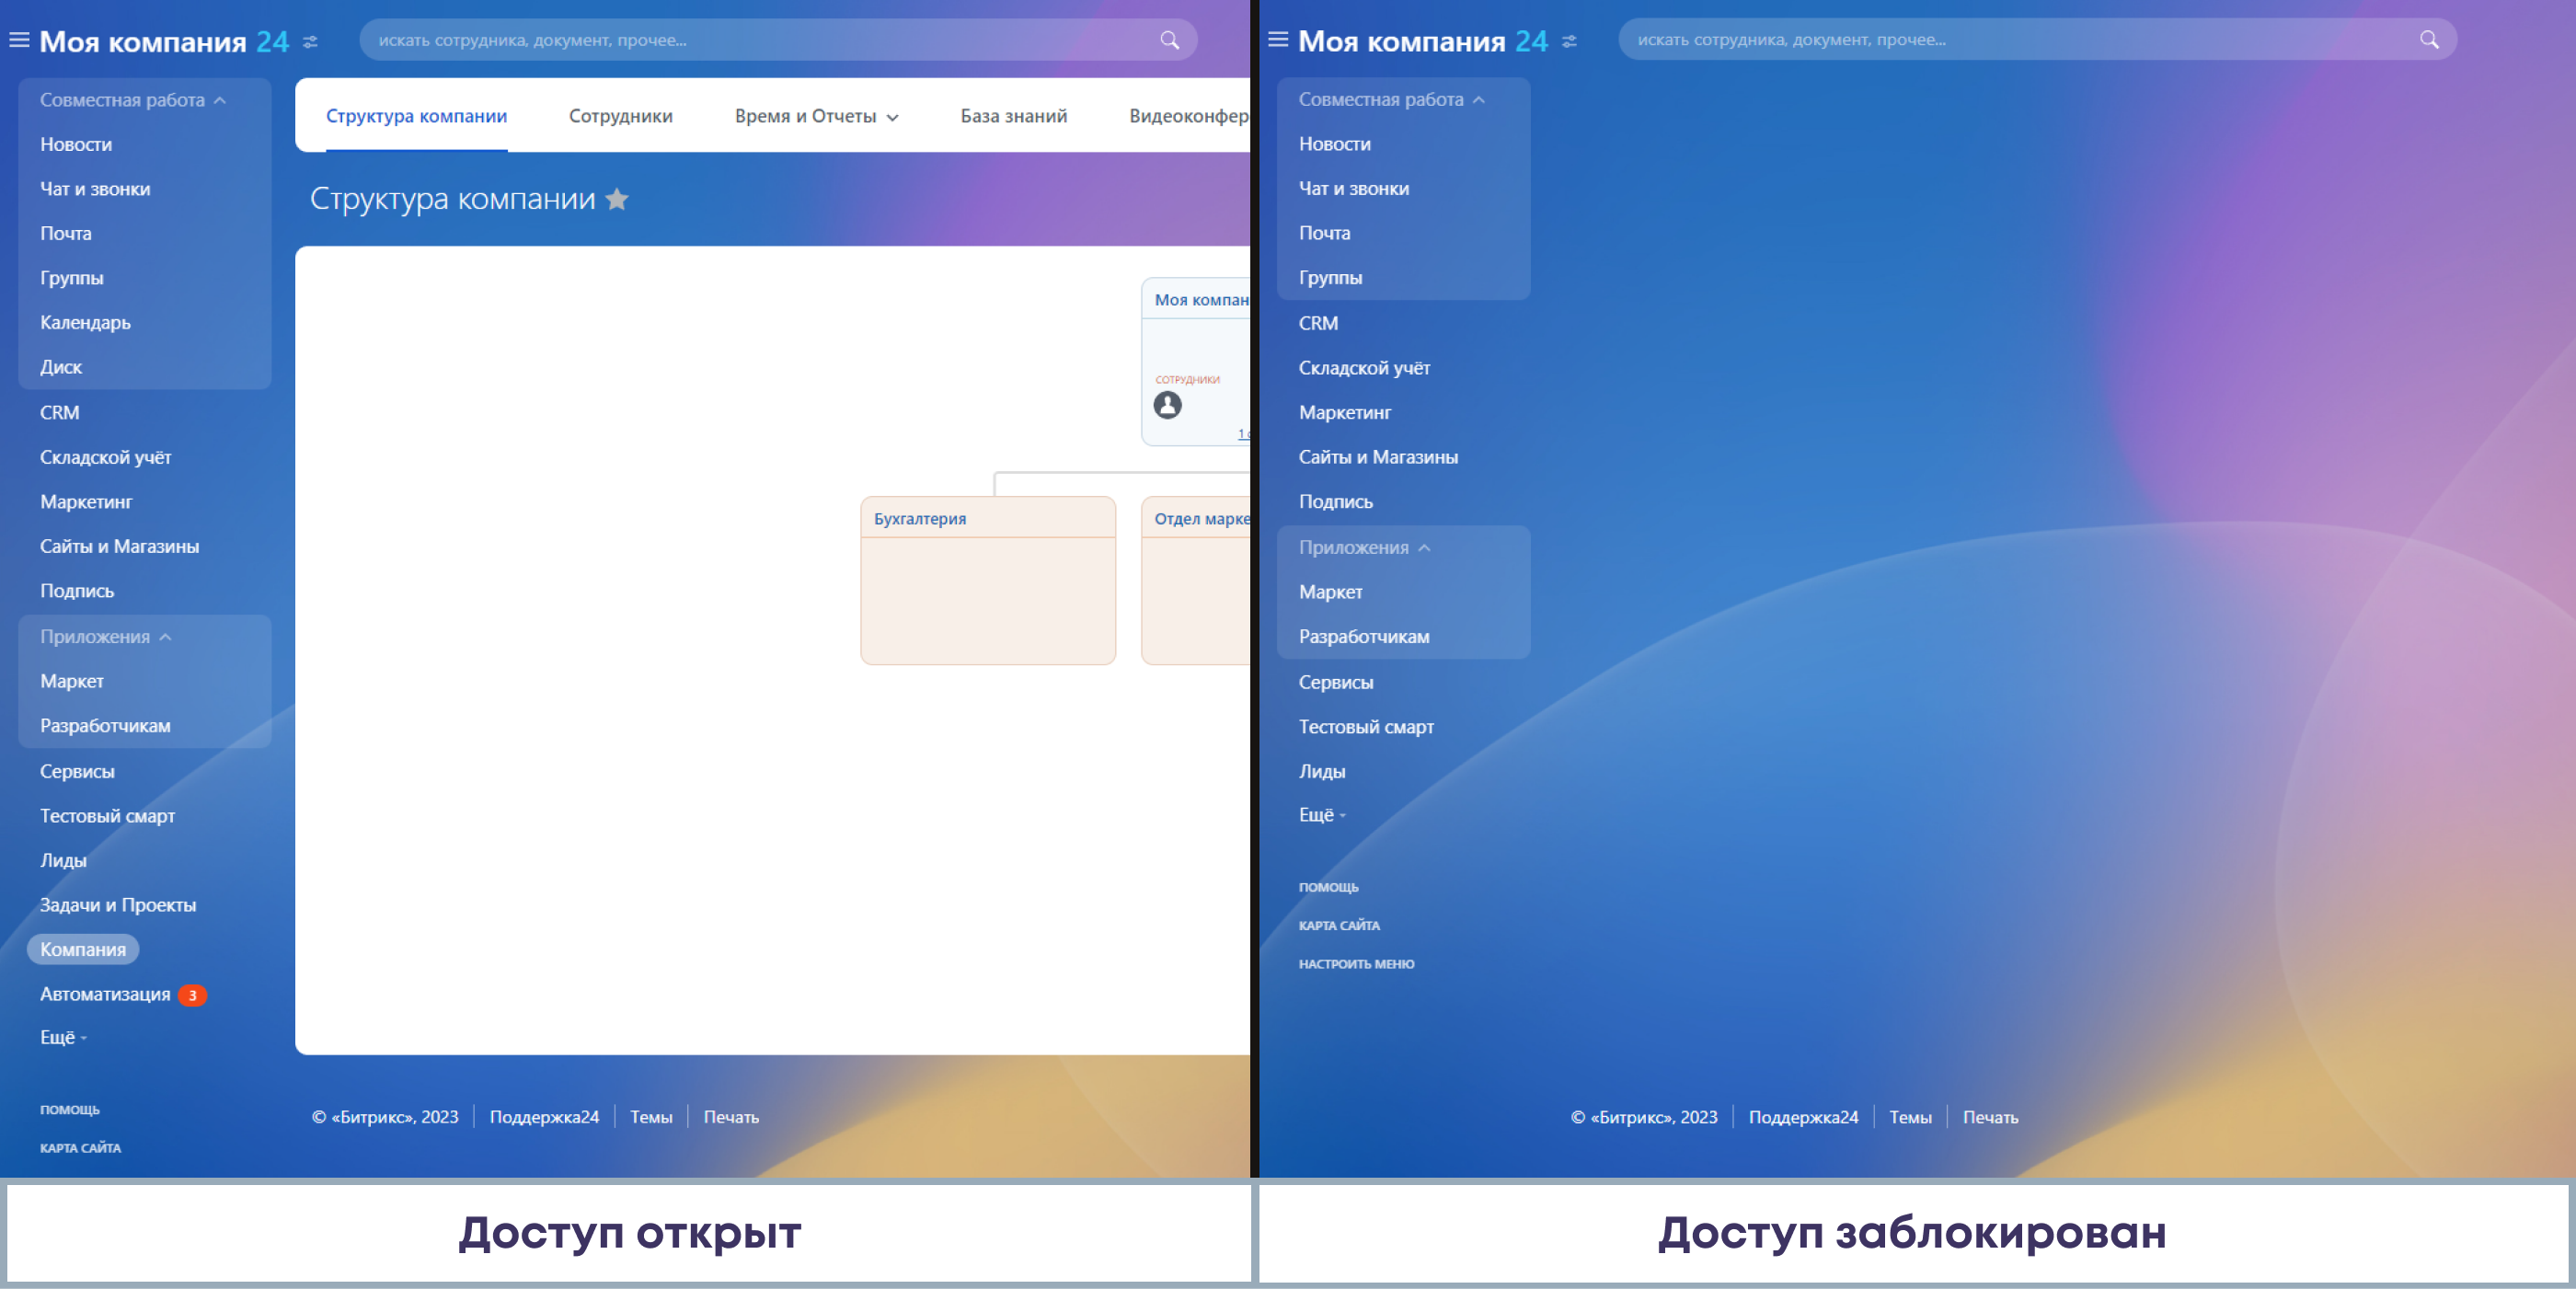Viewport: 2576px width, 1289px height.
Task: Click Сотрудники tab in header
Action: point(621,115)
